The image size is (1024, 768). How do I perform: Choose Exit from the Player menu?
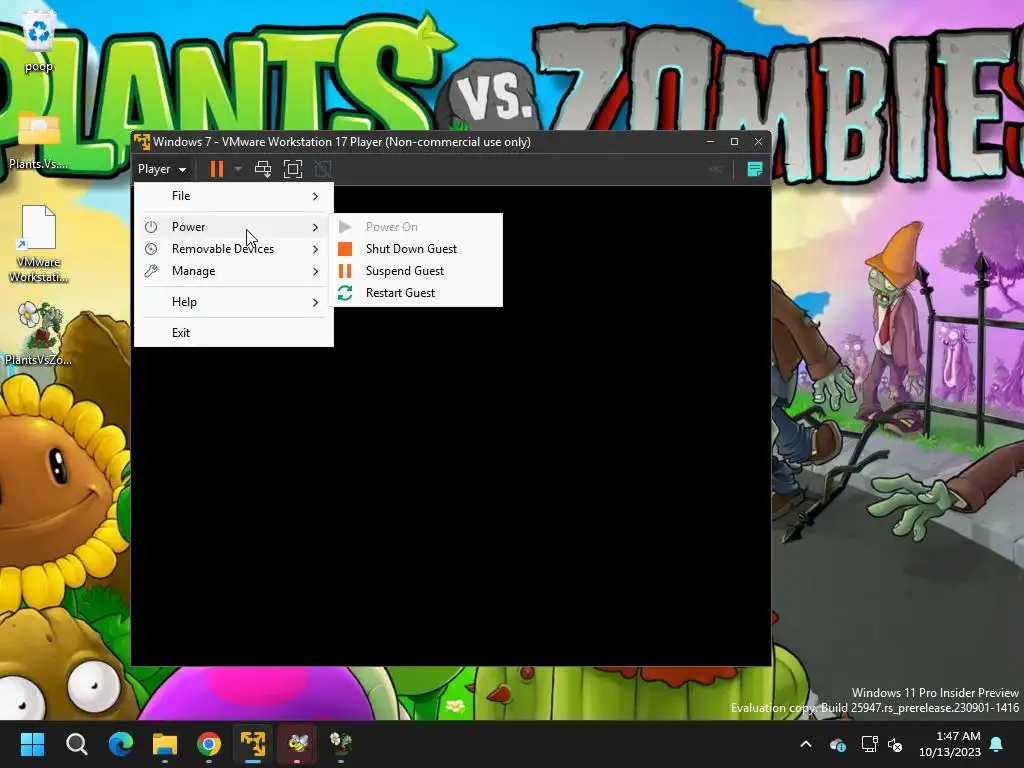tap(234, 332)
